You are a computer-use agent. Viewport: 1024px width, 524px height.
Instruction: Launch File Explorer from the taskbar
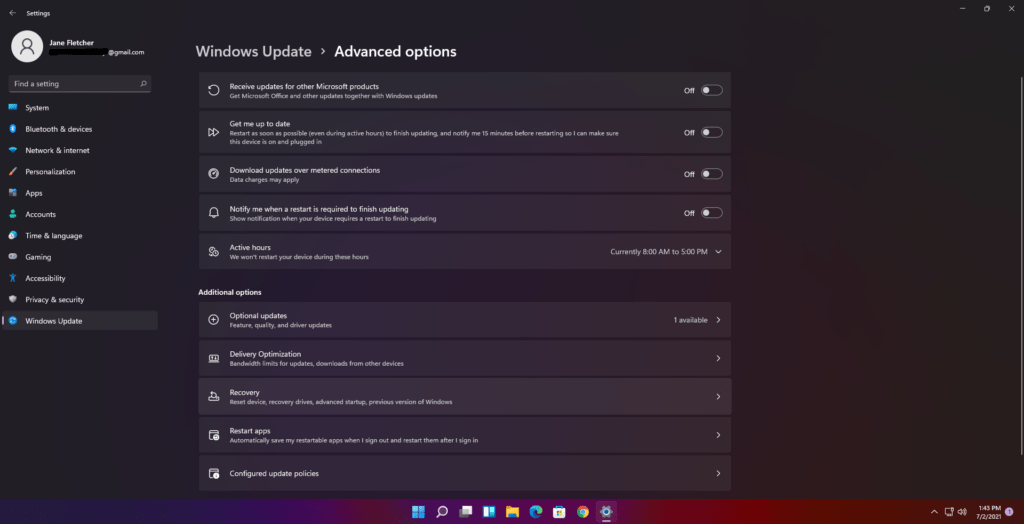click(x=513, y=512)
